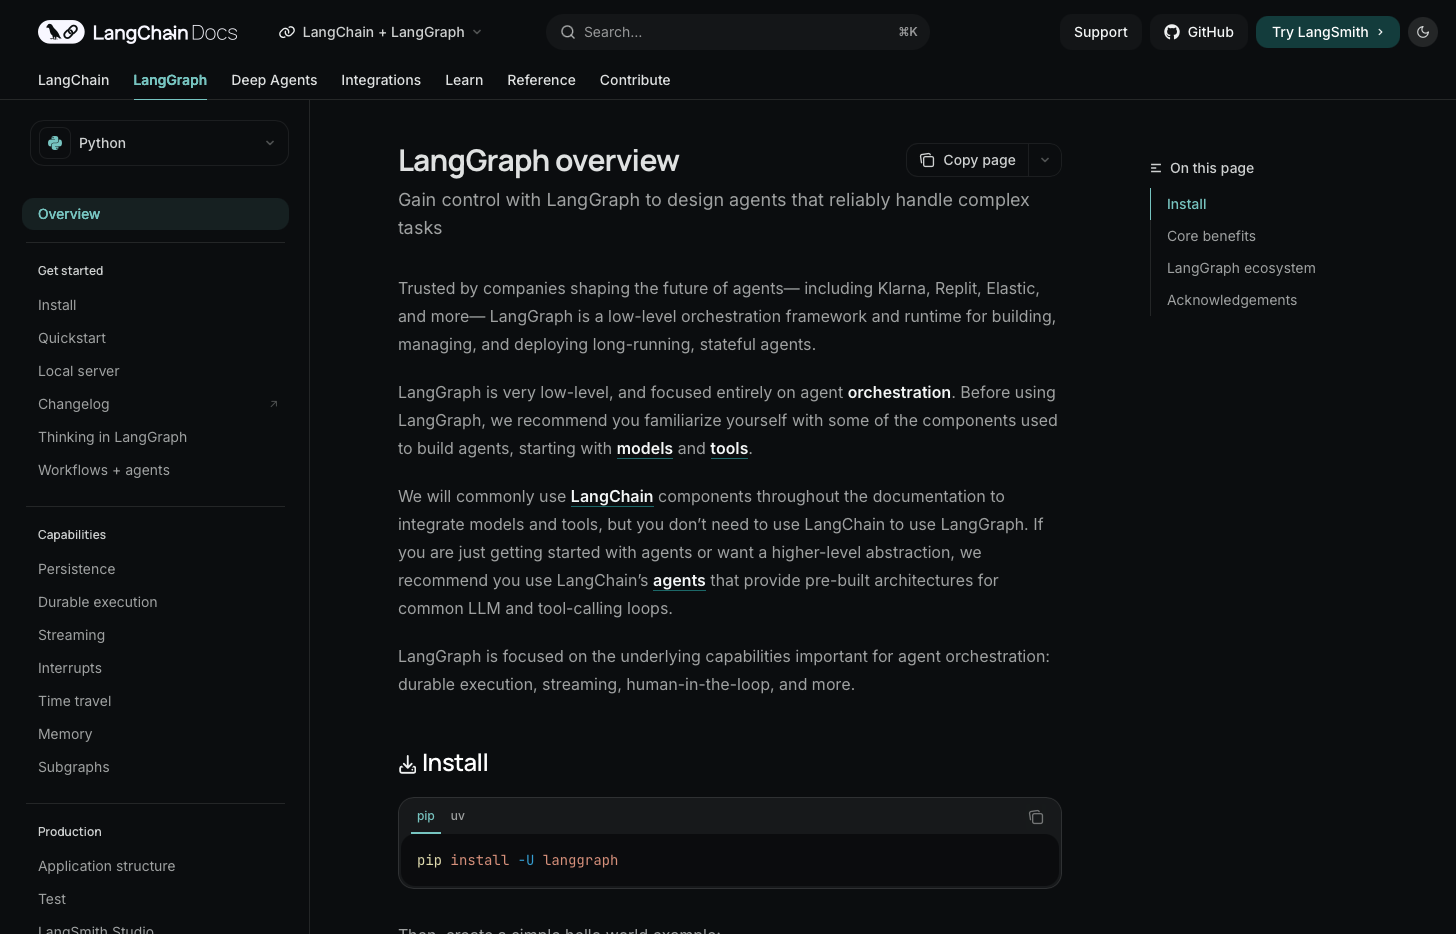Jump to Acknowledgements section

(1232, 300)
